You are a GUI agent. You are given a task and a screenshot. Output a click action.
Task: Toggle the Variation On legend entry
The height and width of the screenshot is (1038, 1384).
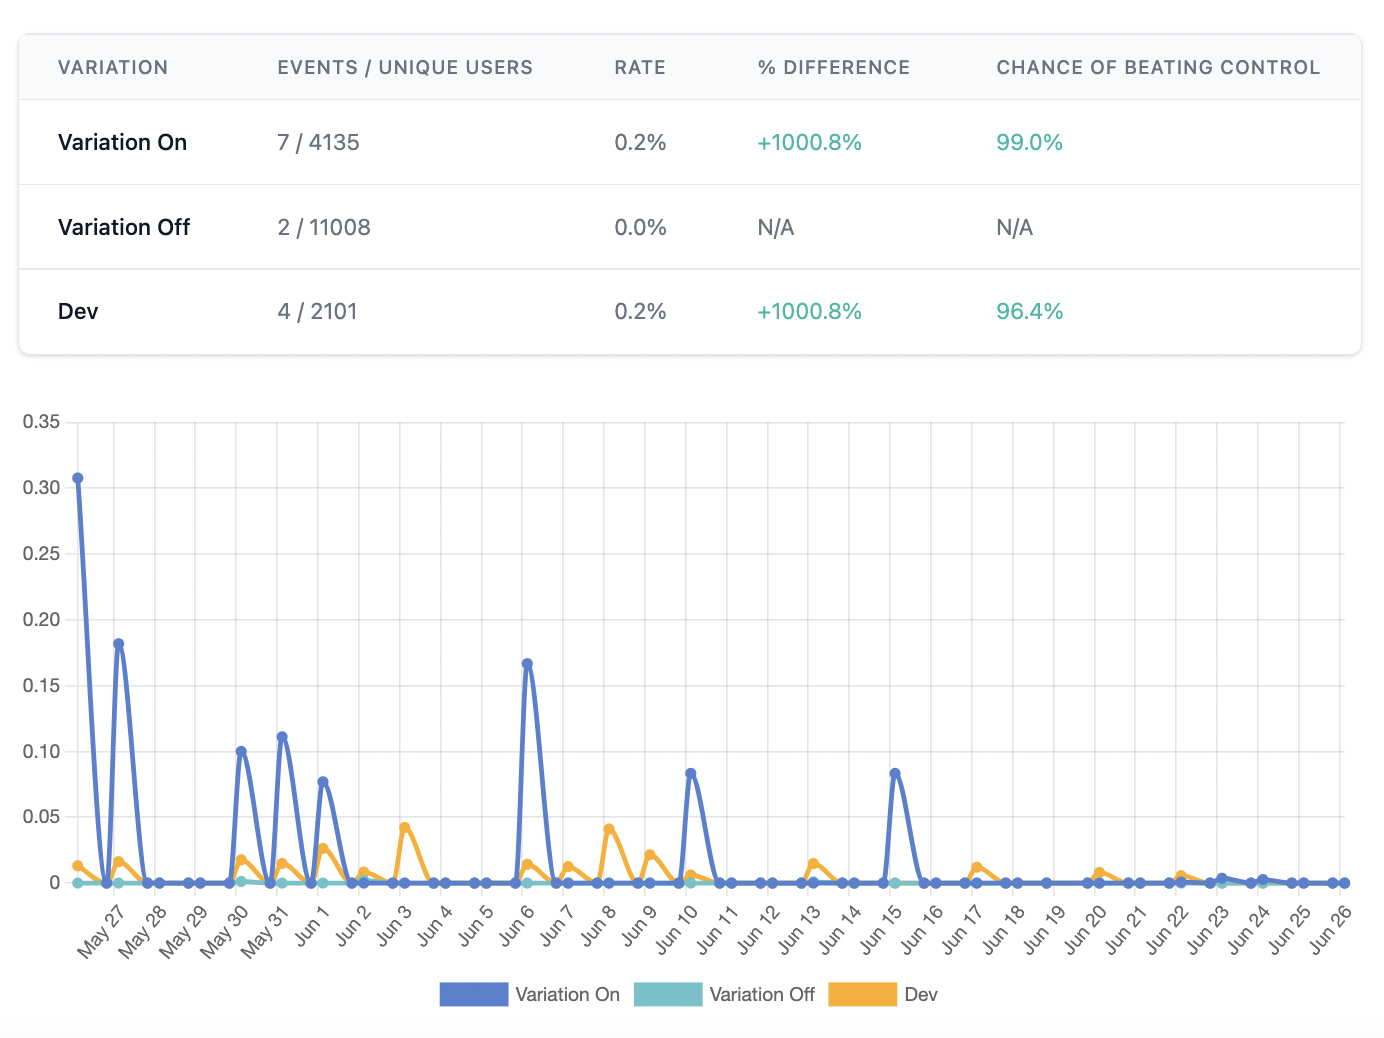pos(530,994)
